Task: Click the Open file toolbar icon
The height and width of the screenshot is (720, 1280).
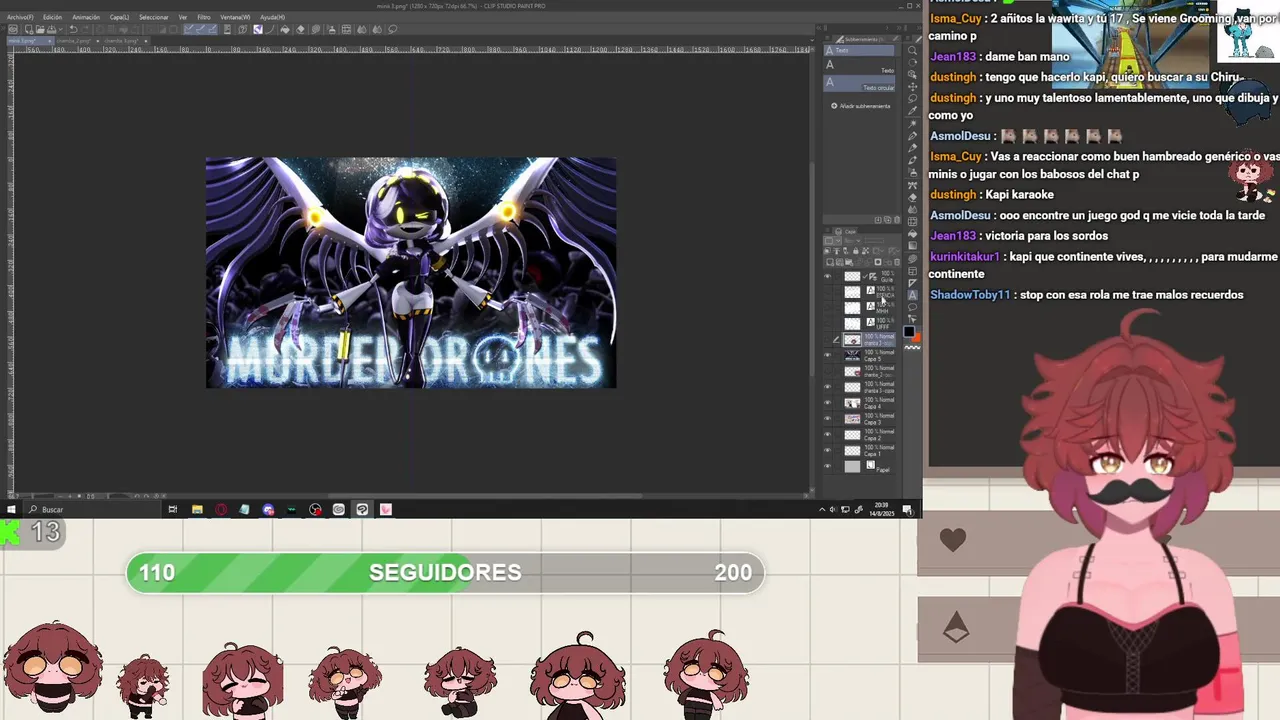Action: (40, 30)
